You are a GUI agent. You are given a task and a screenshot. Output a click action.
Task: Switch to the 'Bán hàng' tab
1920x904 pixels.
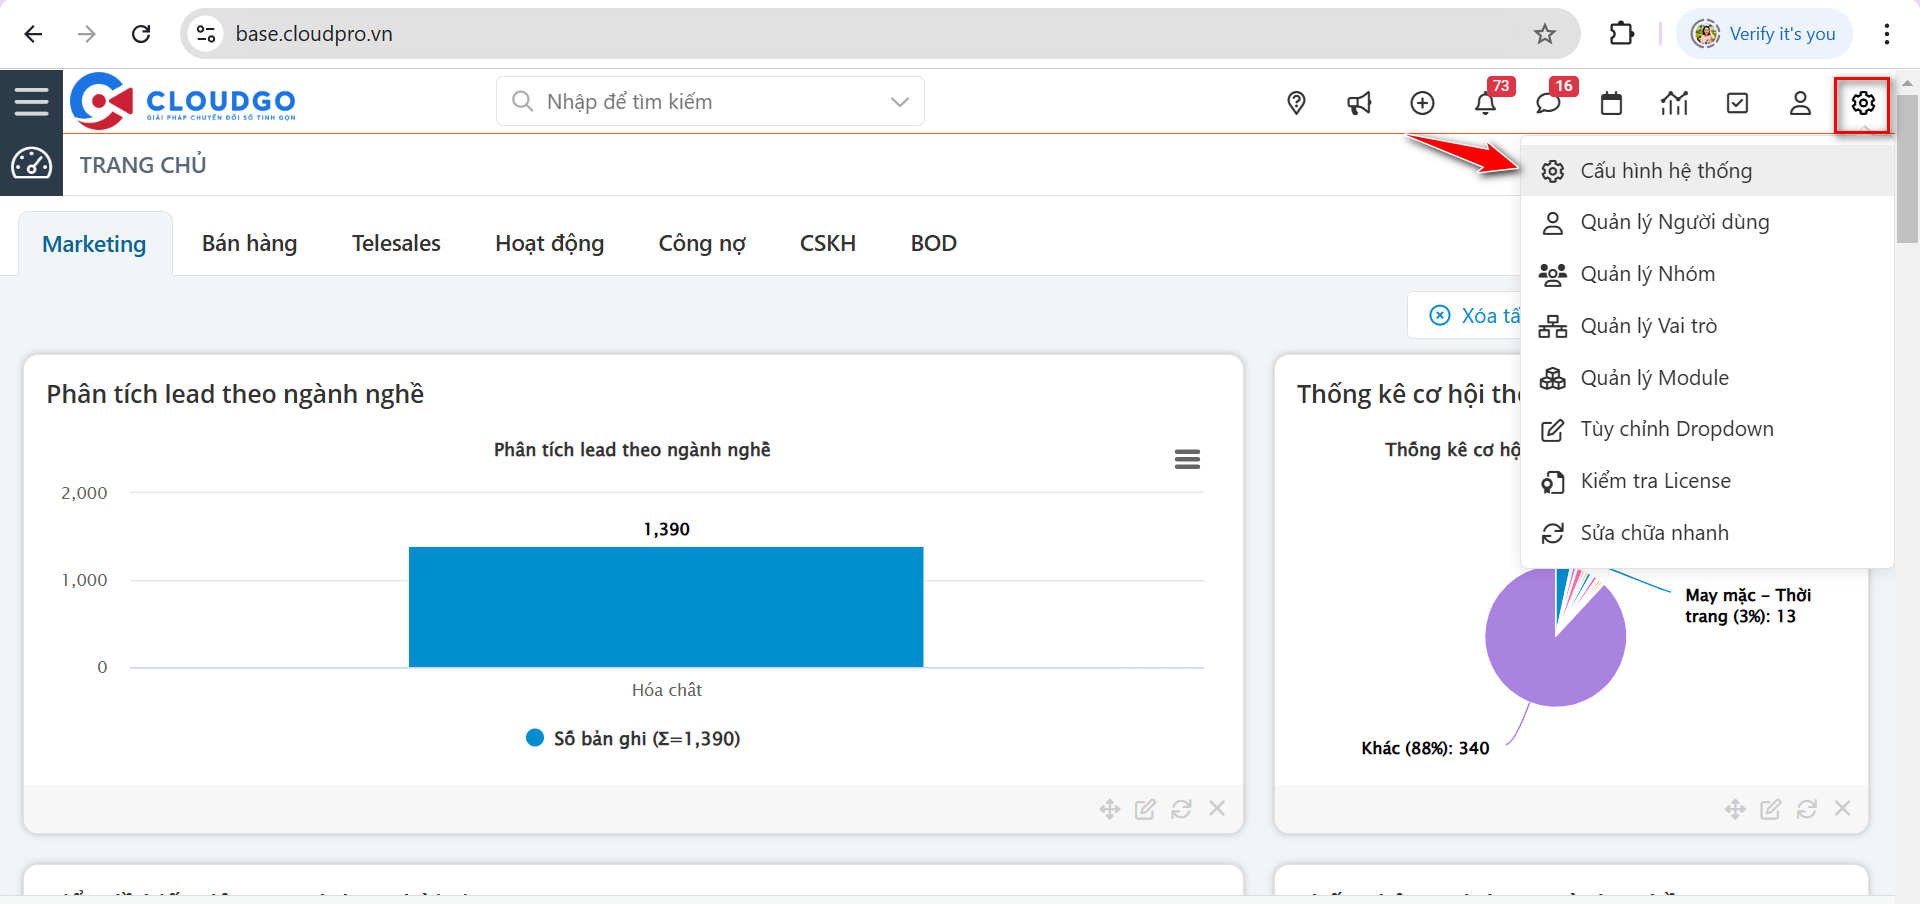coord(249,243)
